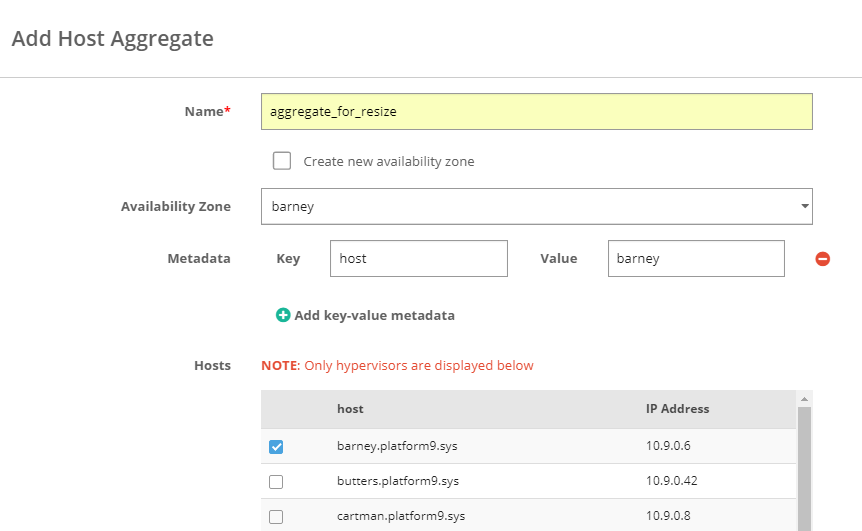Click the green plus metadata icon
The width and height of the screenshot is (862, 531).
[283, 315]
